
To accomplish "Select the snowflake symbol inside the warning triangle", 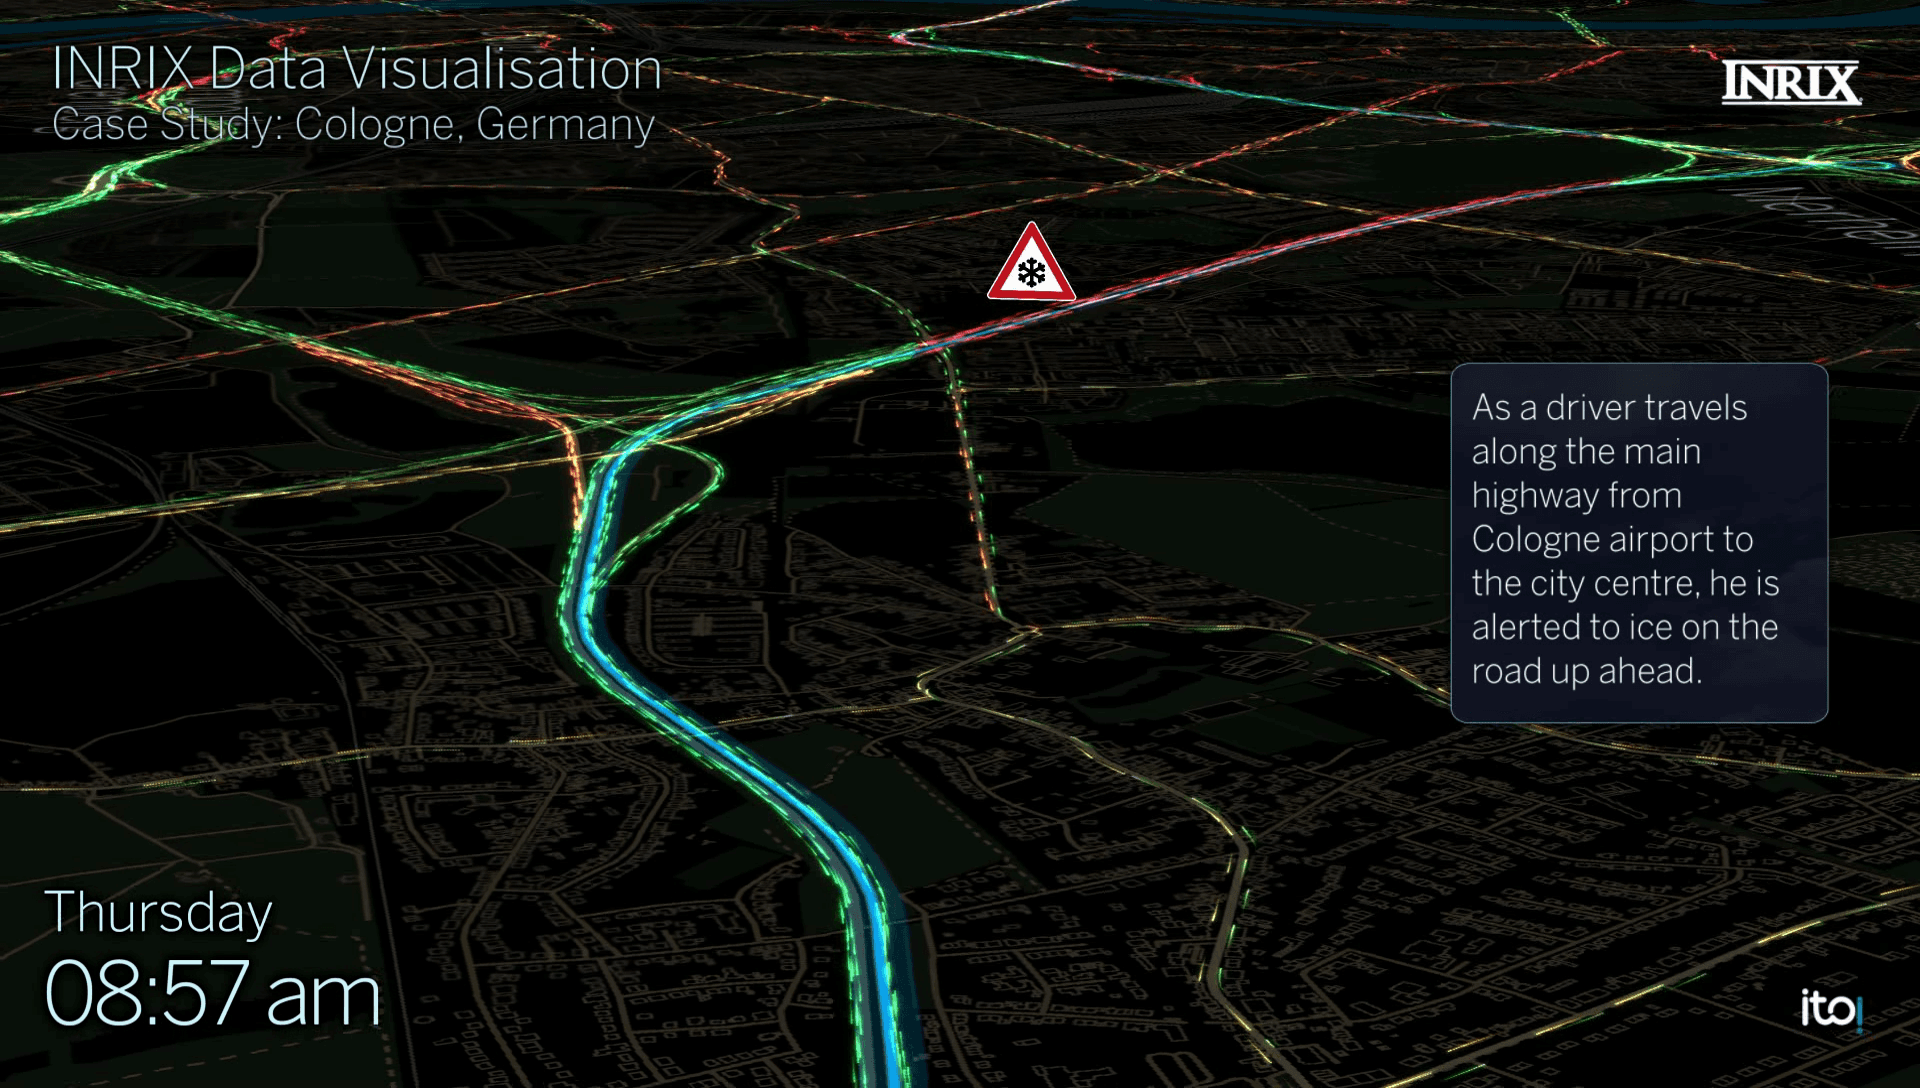I will (x=1031, y=272).
